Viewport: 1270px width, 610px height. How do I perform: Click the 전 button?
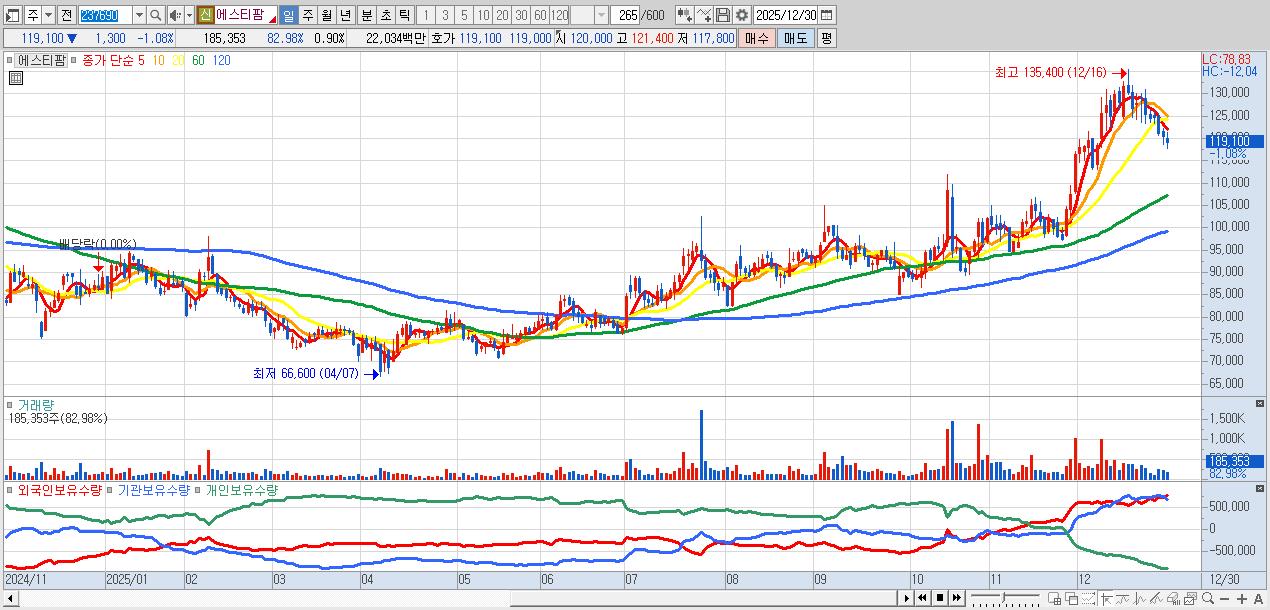[66, 15]
